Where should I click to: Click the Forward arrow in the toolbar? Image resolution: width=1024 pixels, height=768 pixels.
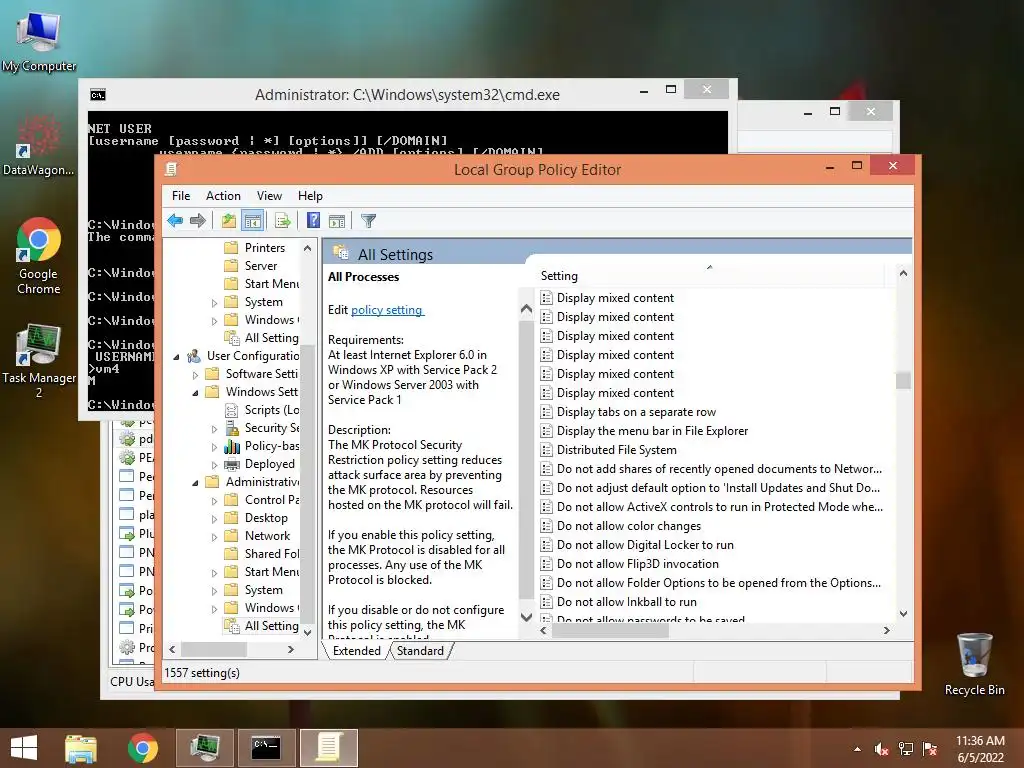click(x=198, y=221)
